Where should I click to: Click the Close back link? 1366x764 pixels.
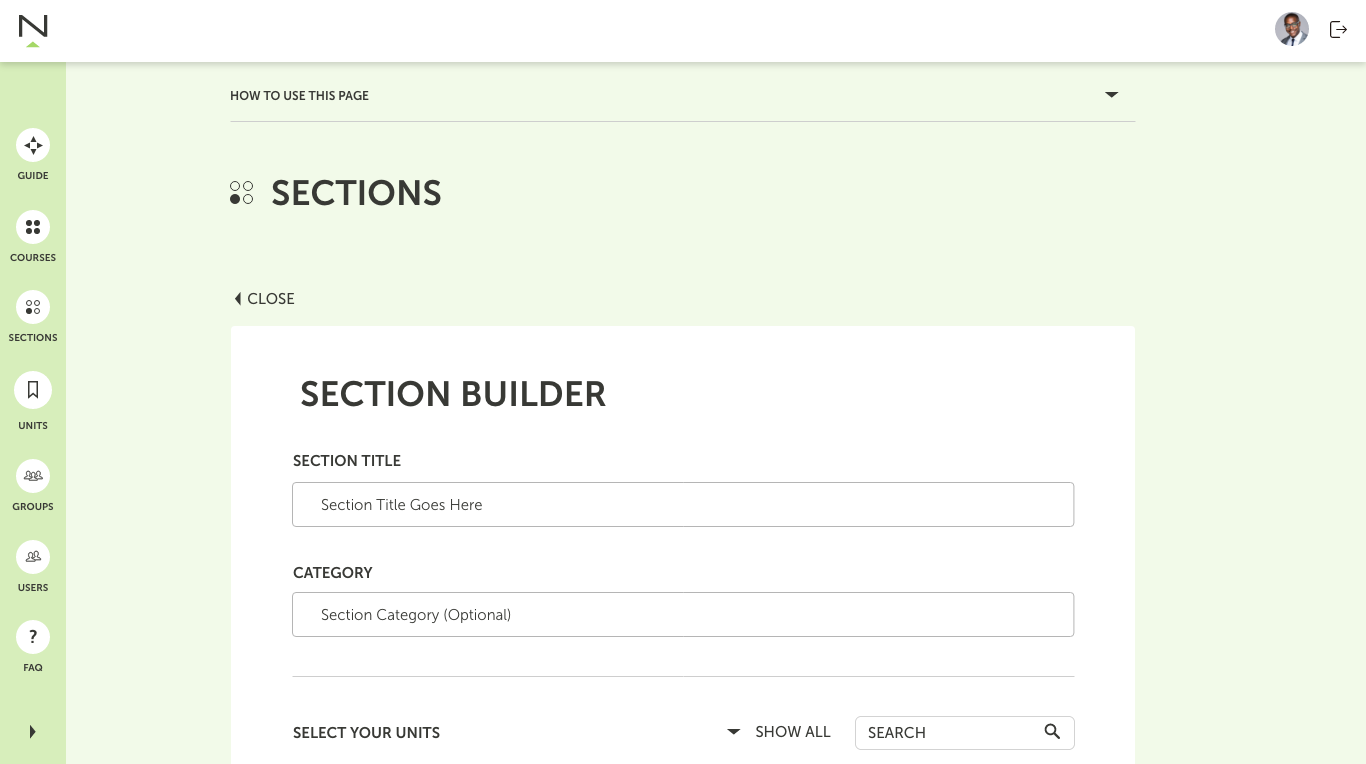(x=264, y=299)
